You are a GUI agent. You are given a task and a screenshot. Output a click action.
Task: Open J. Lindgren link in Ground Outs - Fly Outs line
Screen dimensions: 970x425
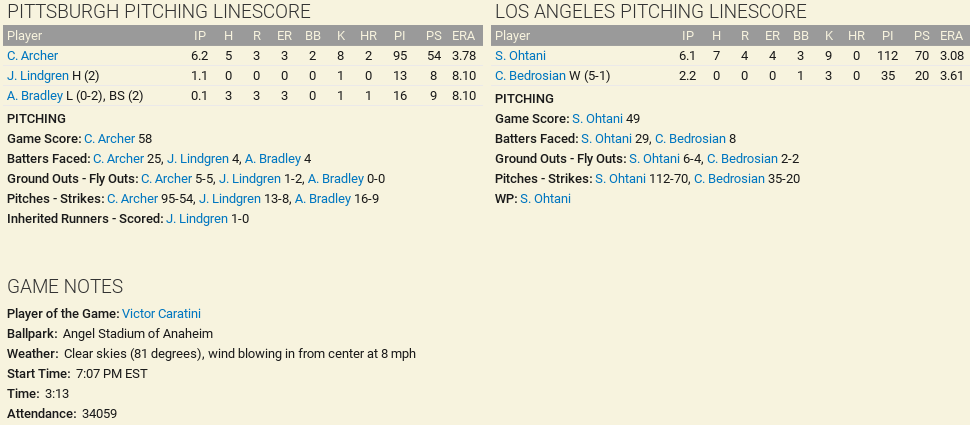(x=250, y=179)
